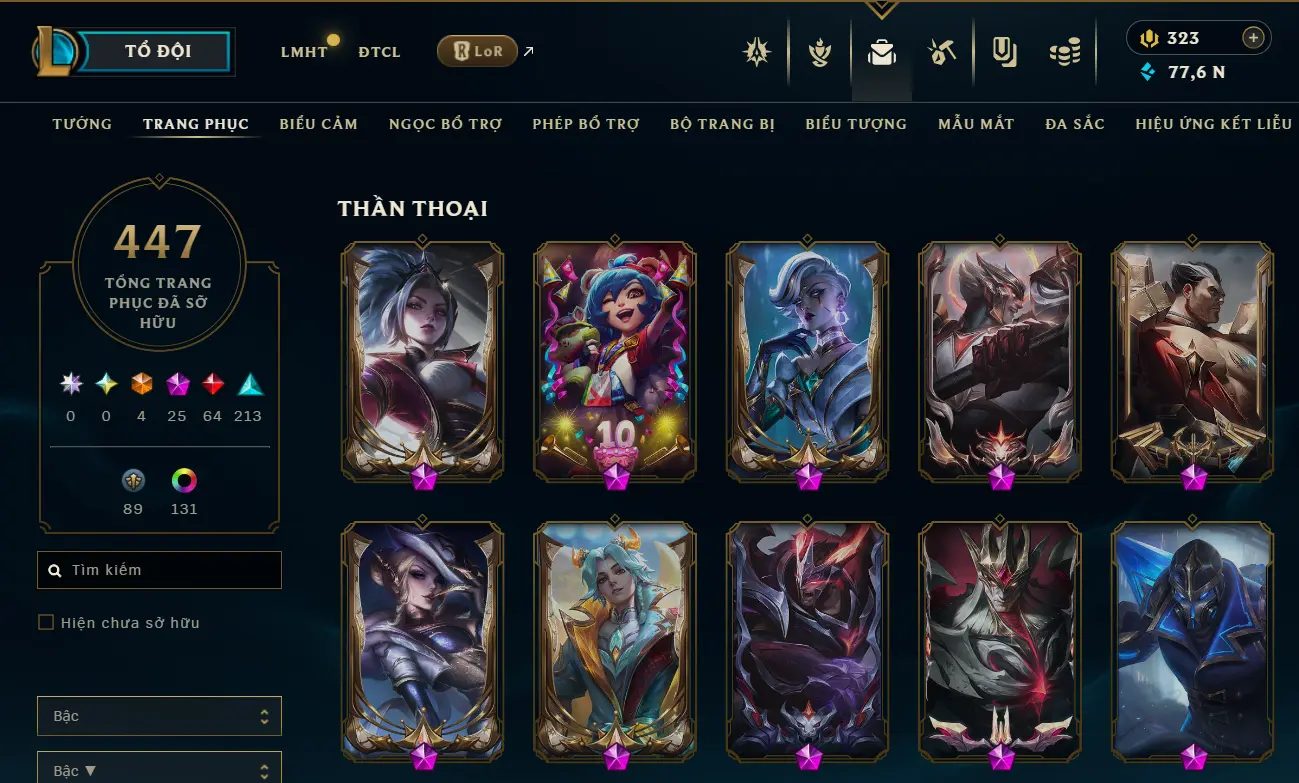Image resolution: width=1299 pixels, height=783 pixels.
Task: Open the Profile laurel icon
Action: [820, 52]
